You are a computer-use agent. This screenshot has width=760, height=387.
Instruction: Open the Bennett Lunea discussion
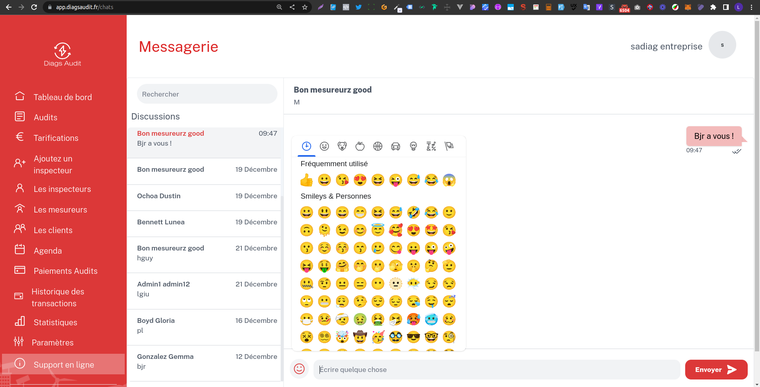(x=205, y=224)
